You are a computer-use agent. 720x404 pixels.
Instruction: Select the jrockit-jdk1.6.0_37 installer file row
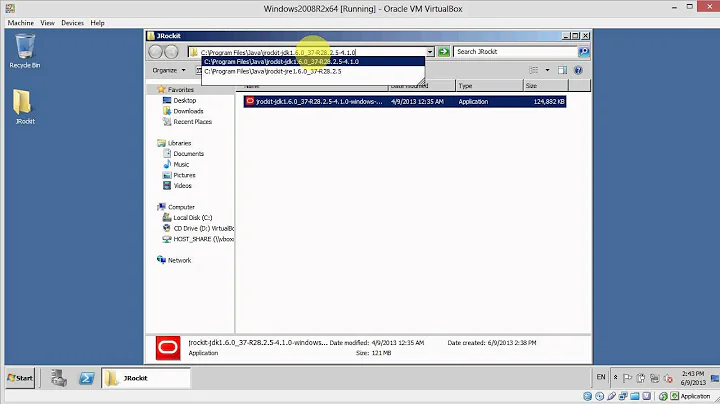pyautogui.click(x=405, y=101)
